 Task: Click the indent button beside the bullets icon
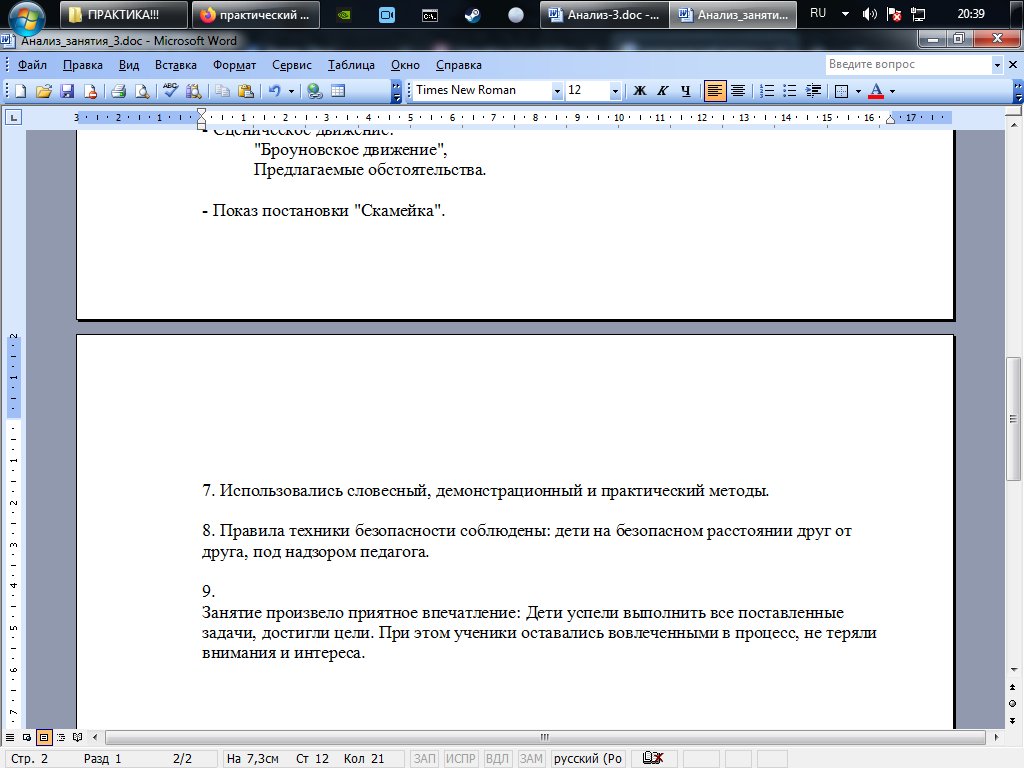click(x=813, y=91)
